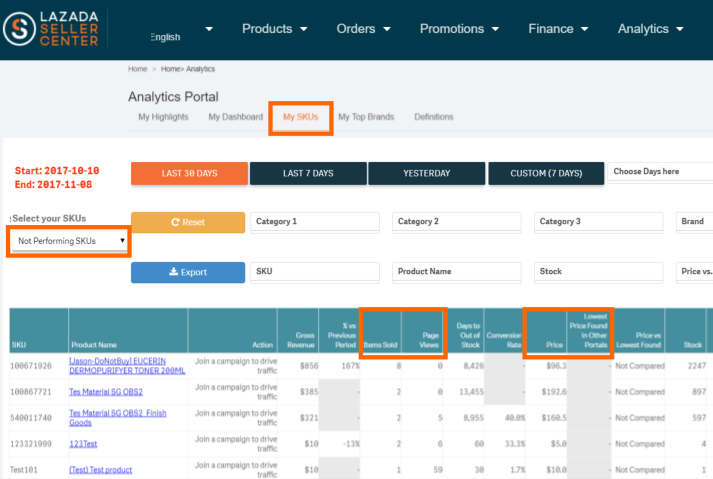Open the Analytics menu
The width and height of the screenshot is (713, 479).
tap(650, 29)
